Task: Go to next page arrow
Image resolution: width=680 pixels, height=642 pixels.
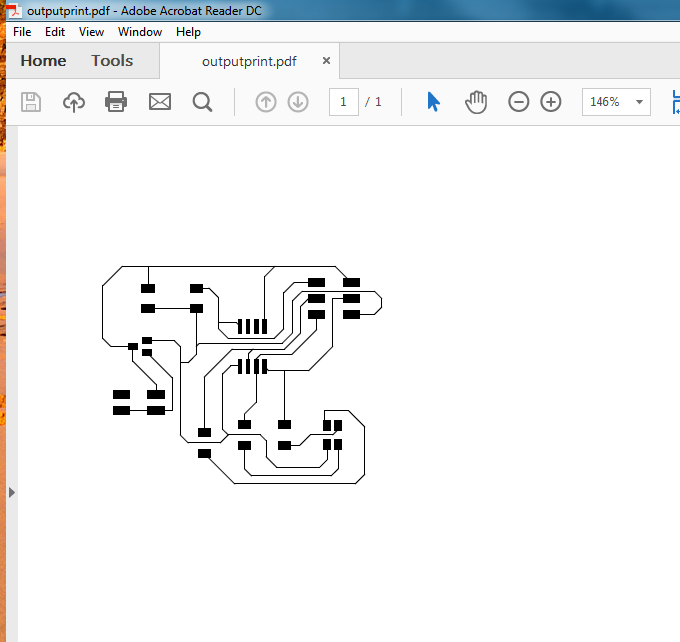Action: [298, 102]
